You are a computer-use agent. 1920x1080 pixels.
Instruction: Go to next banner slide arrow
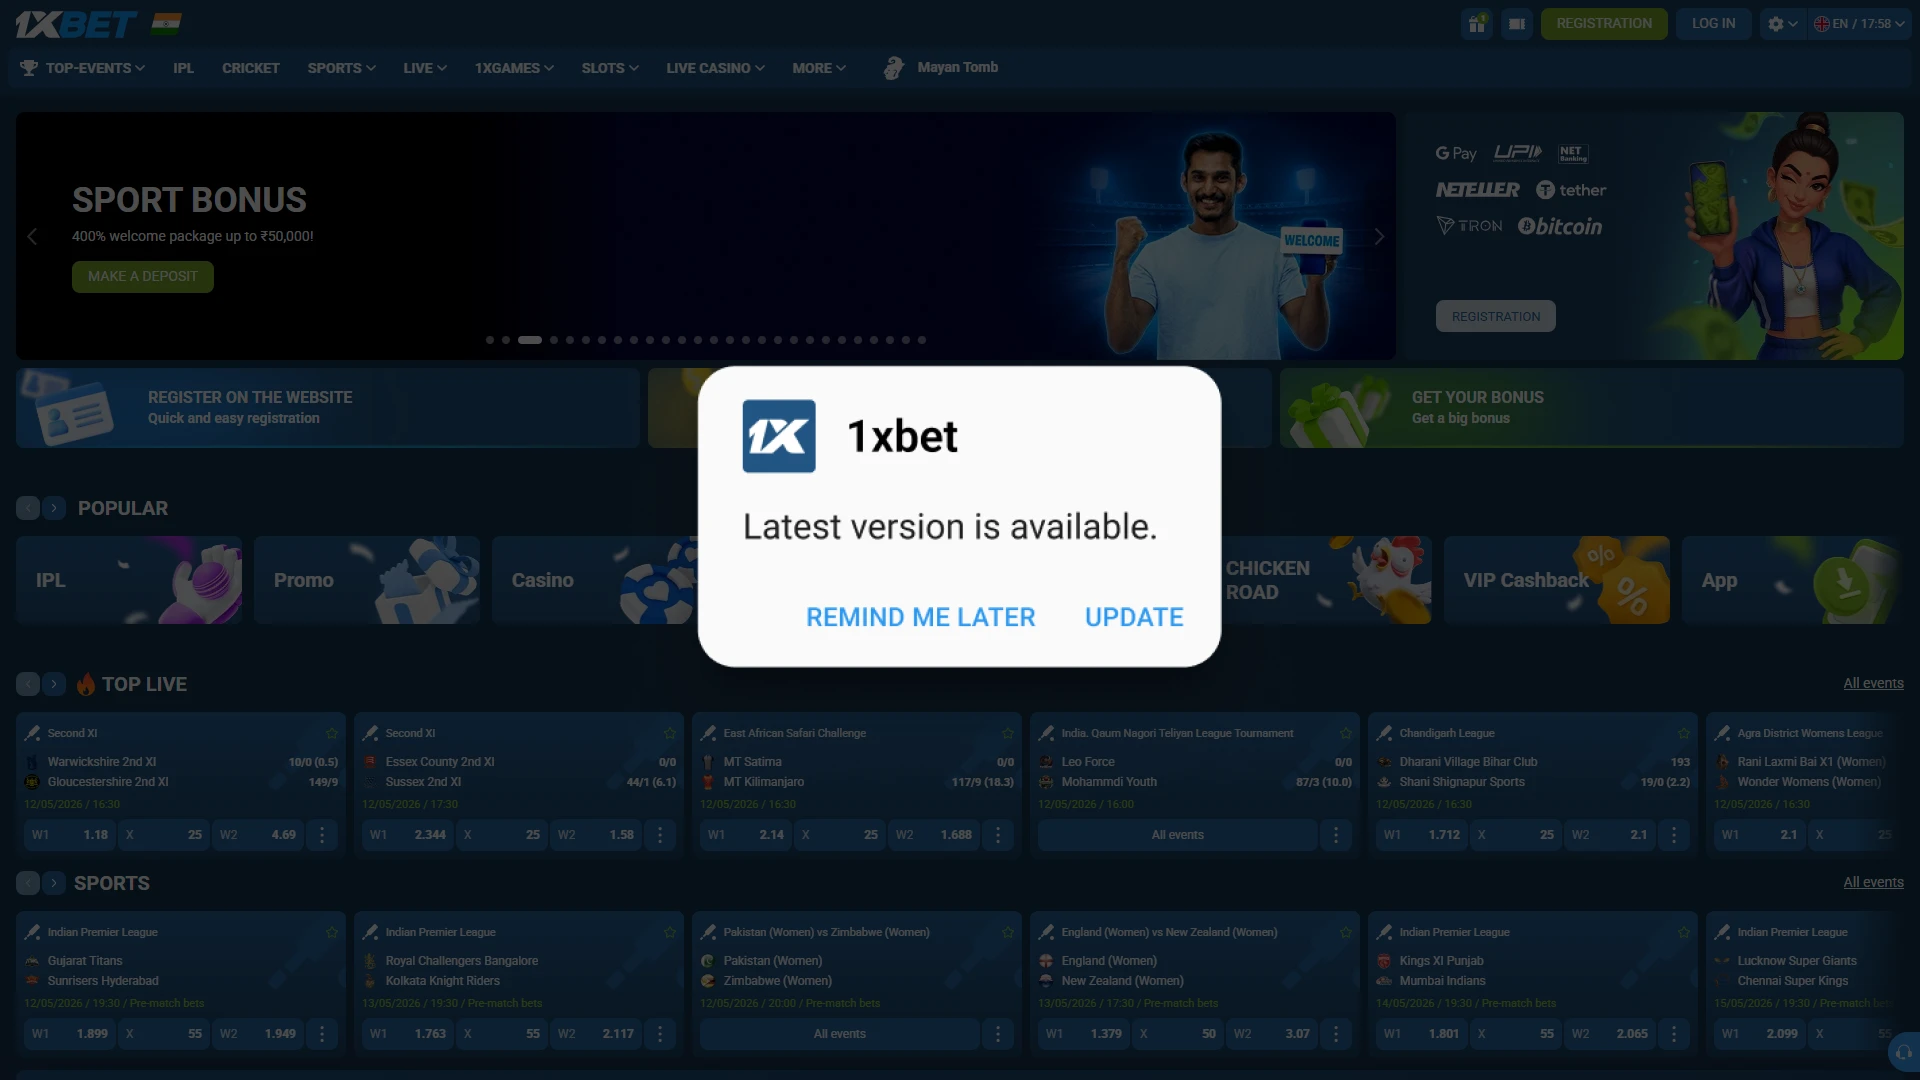coord(1379,237)
